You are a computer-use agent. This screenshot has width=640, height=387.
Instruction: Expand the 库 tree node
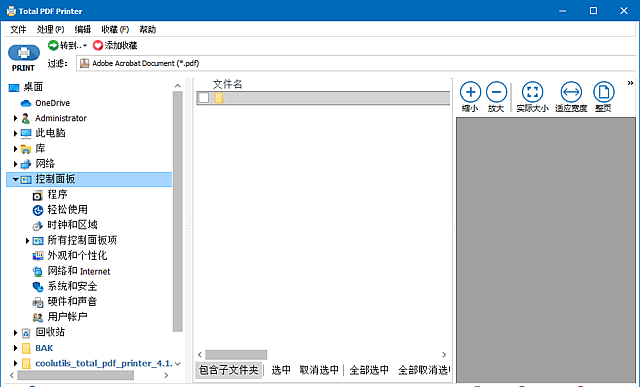pos(15,149)
